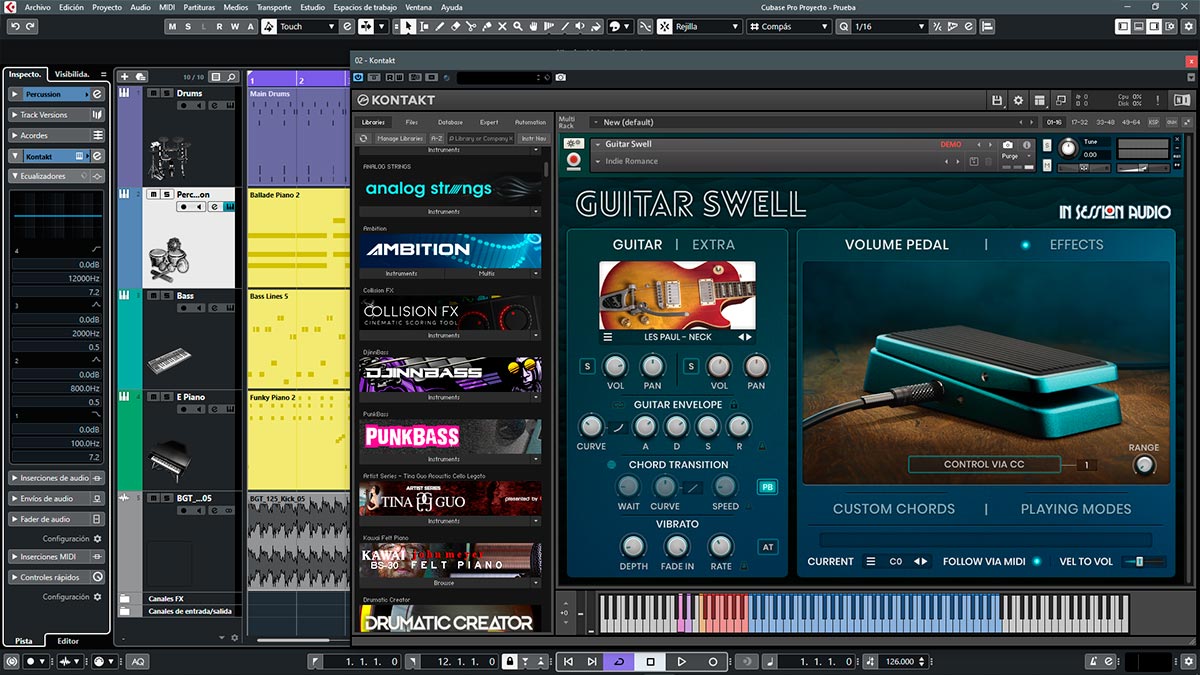Image resolution: width=1200 pixels, height=675 pixels.
Task: Click Kontakt library refresh icon
Action: point(364,138)
